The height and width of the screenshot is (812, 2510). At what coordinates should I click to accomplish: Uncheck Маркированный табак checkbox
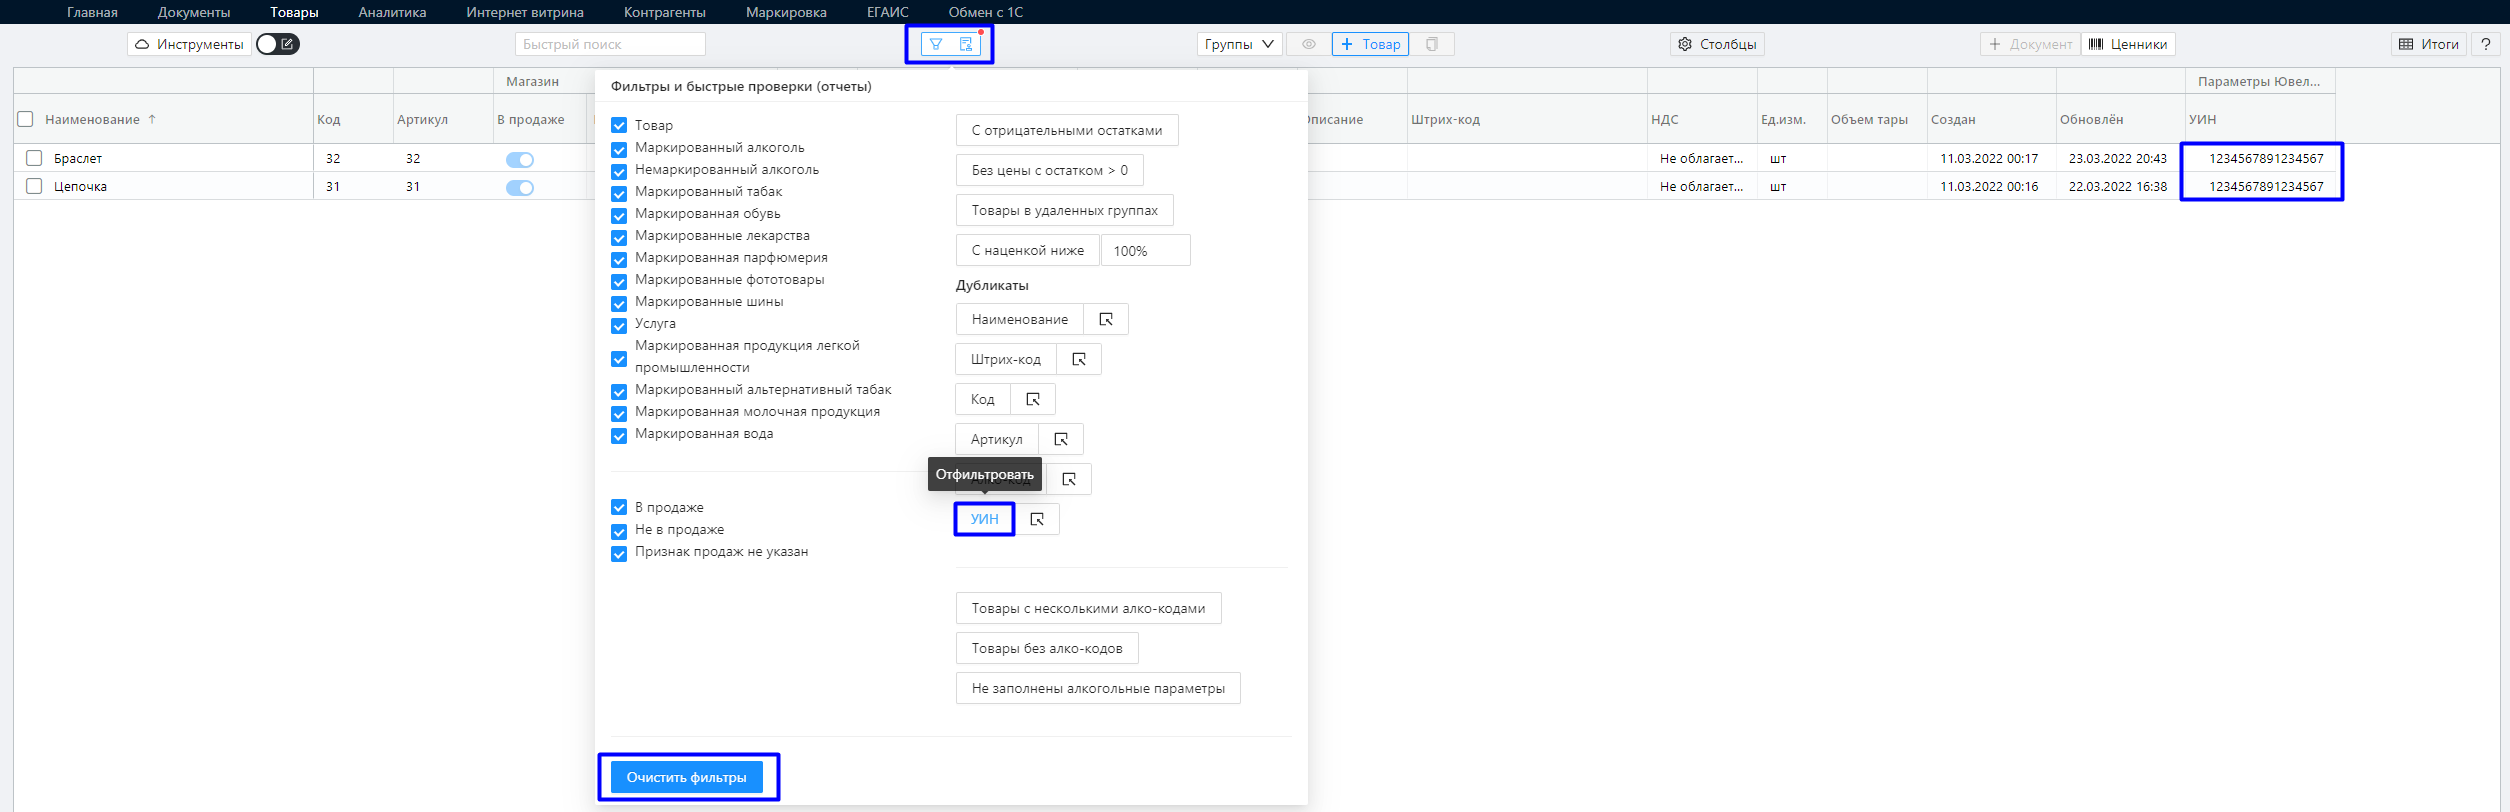(619, 192)
